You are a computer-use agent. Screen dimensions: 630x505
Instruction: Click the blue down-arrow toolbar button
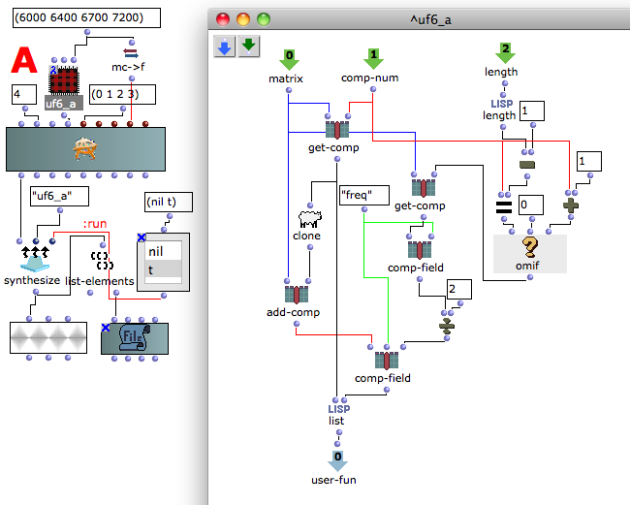[x=224, y=47]
